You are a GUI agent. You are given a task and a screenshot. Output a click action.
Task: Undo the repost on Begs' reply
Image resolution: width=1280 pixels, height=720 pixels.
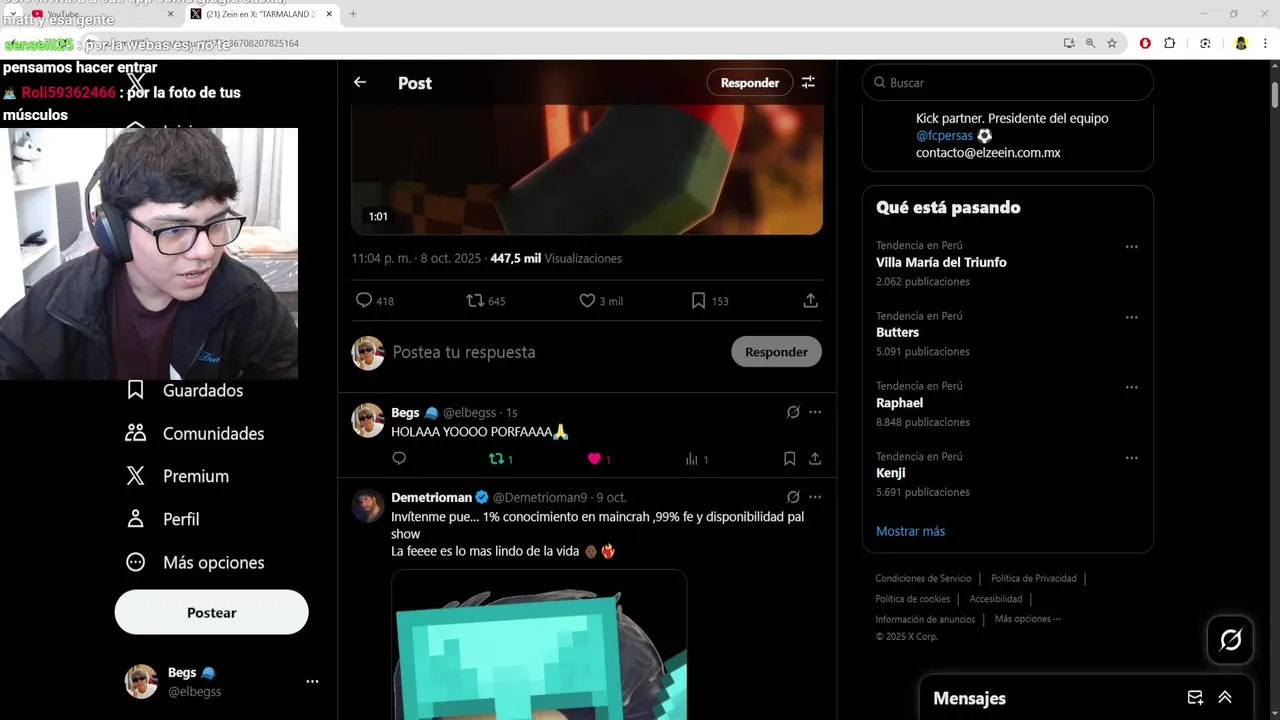point(495,459)
